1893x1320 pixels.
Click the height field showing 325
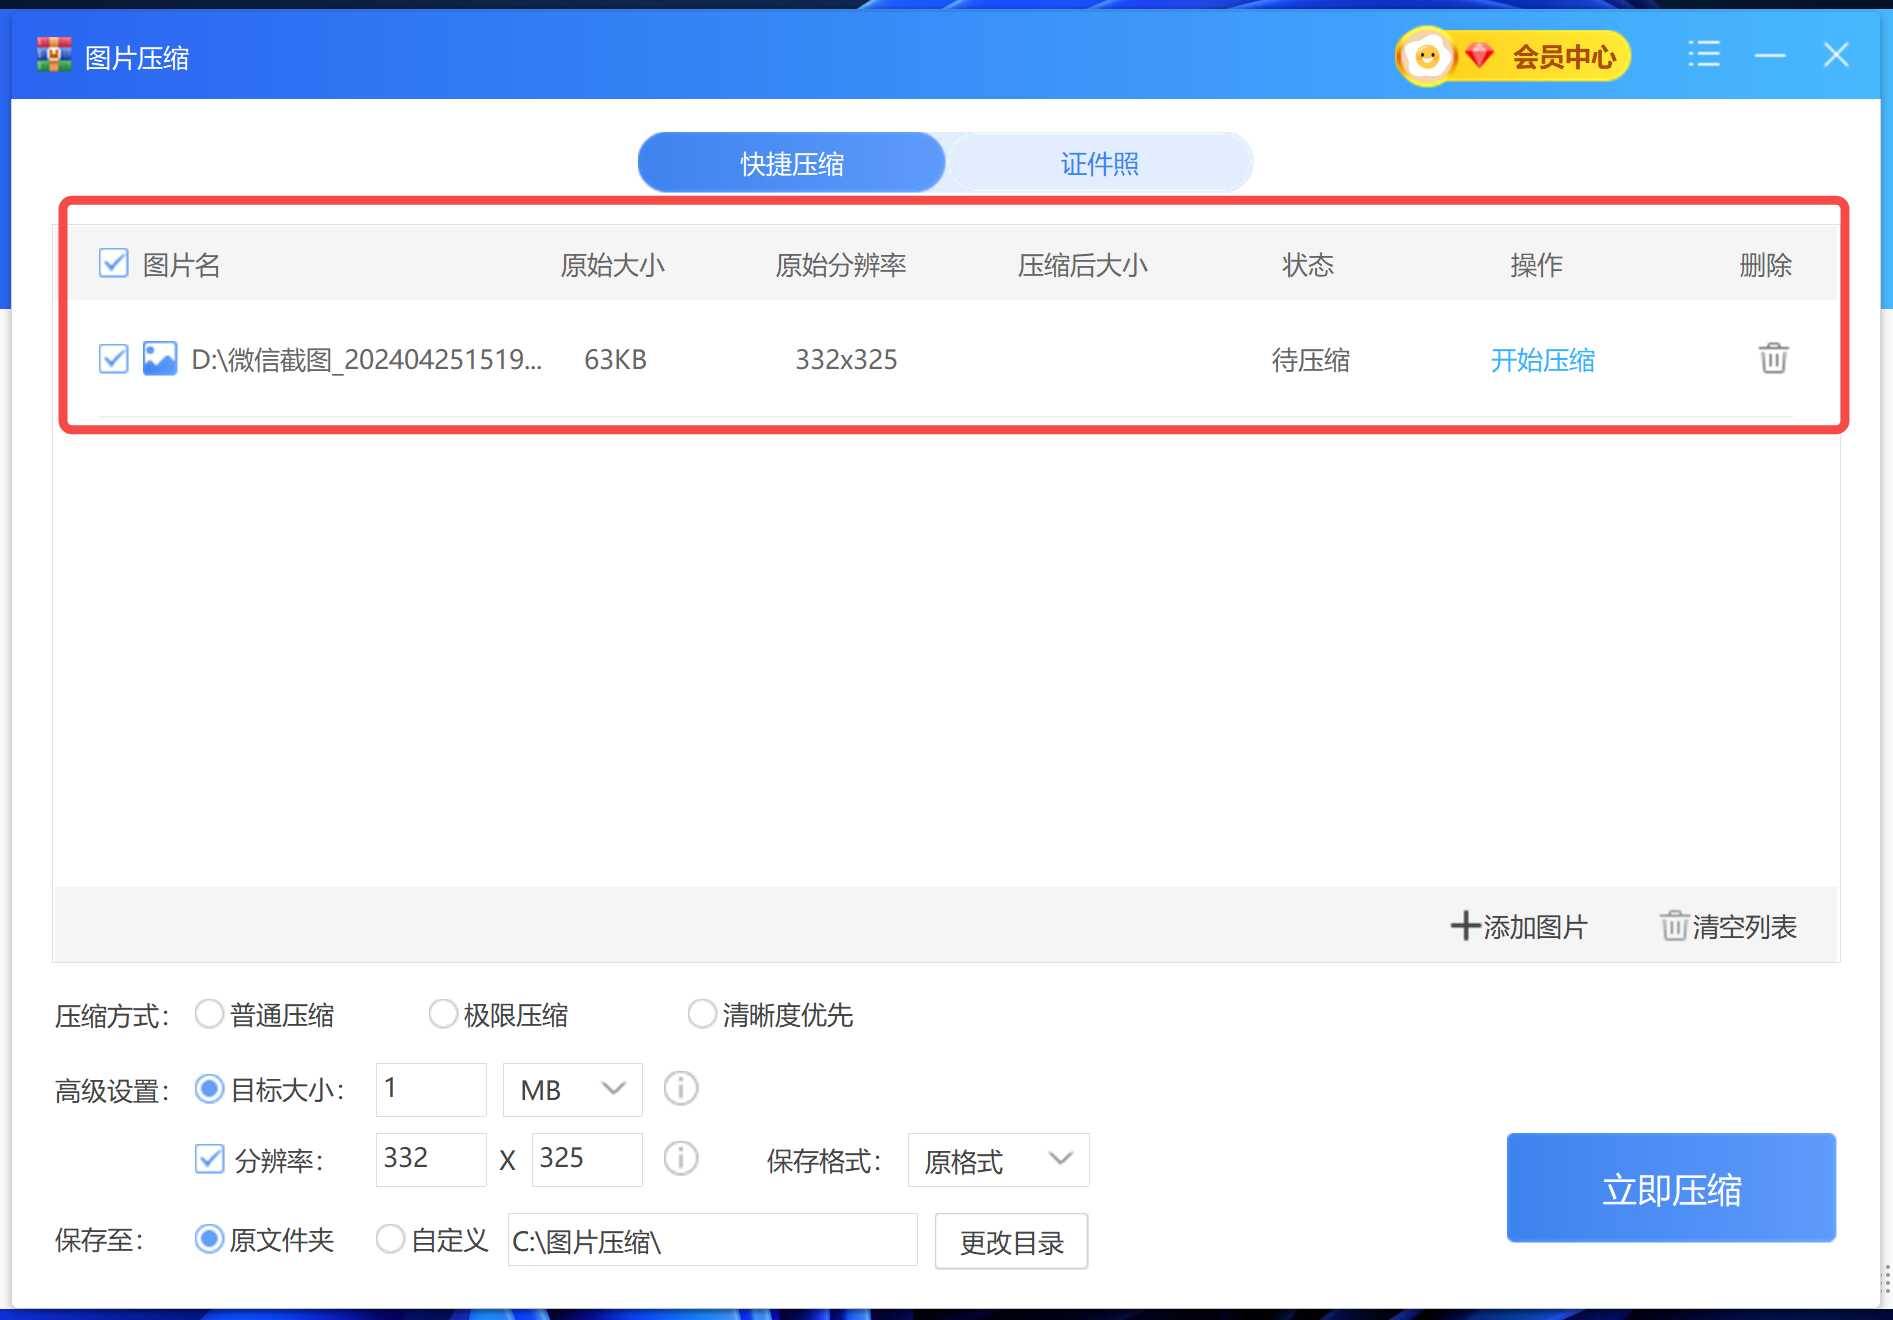[587, 1159]
